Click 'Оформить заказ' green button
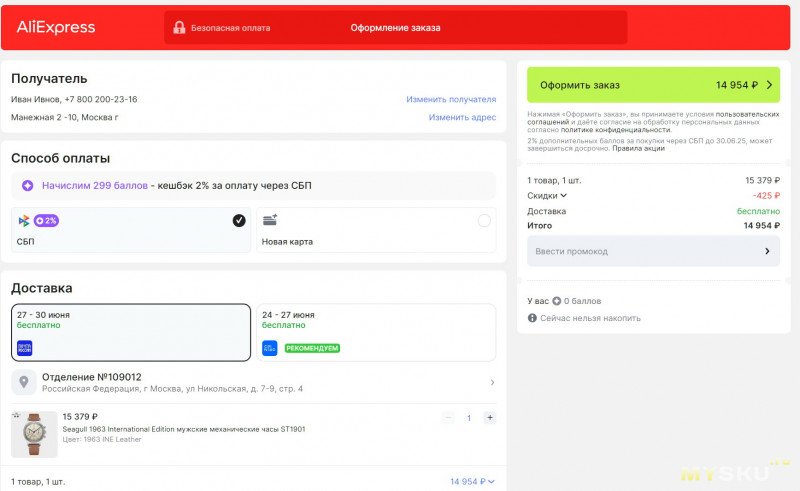The height and width of the screenshot is (491, 800). pos(653,85)
